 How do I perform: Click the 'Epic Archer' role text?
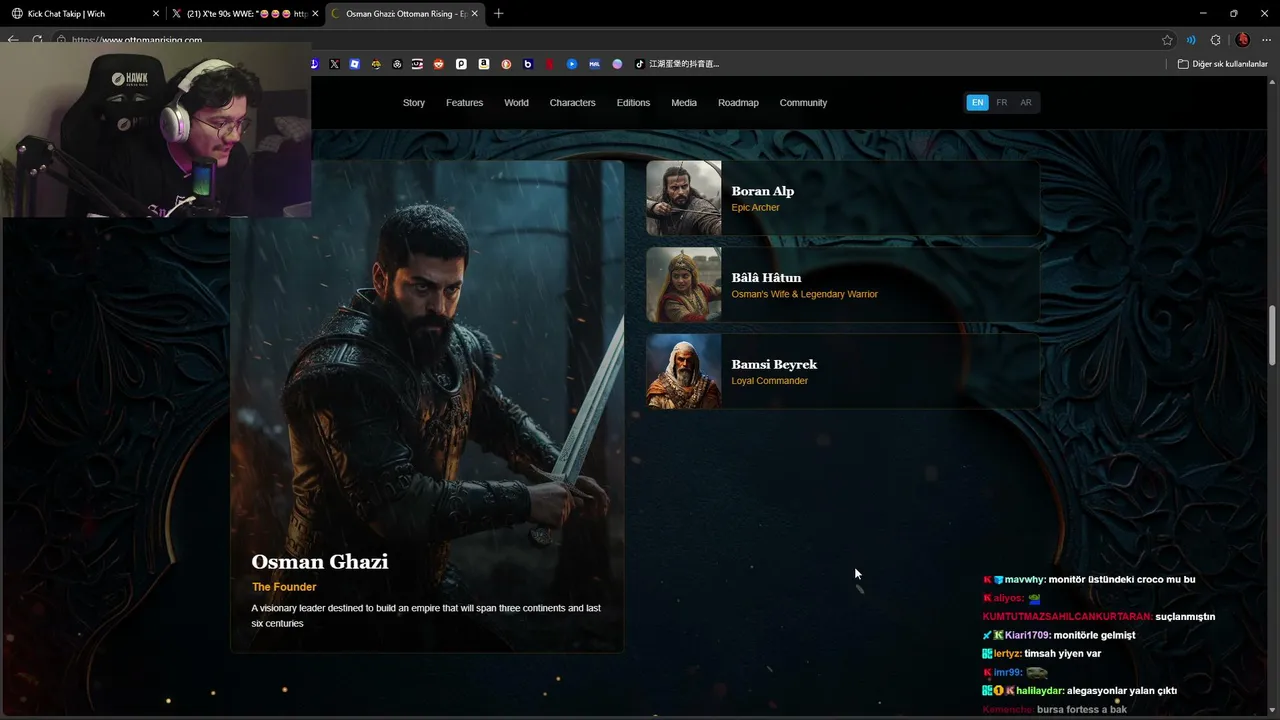tap(755, 208)
